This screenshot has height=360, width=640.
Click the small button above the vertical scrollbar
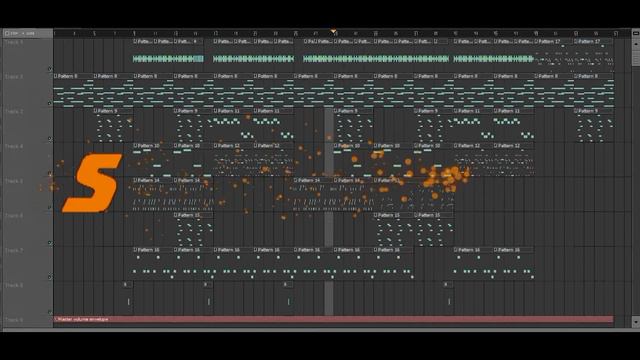(636, 33)
